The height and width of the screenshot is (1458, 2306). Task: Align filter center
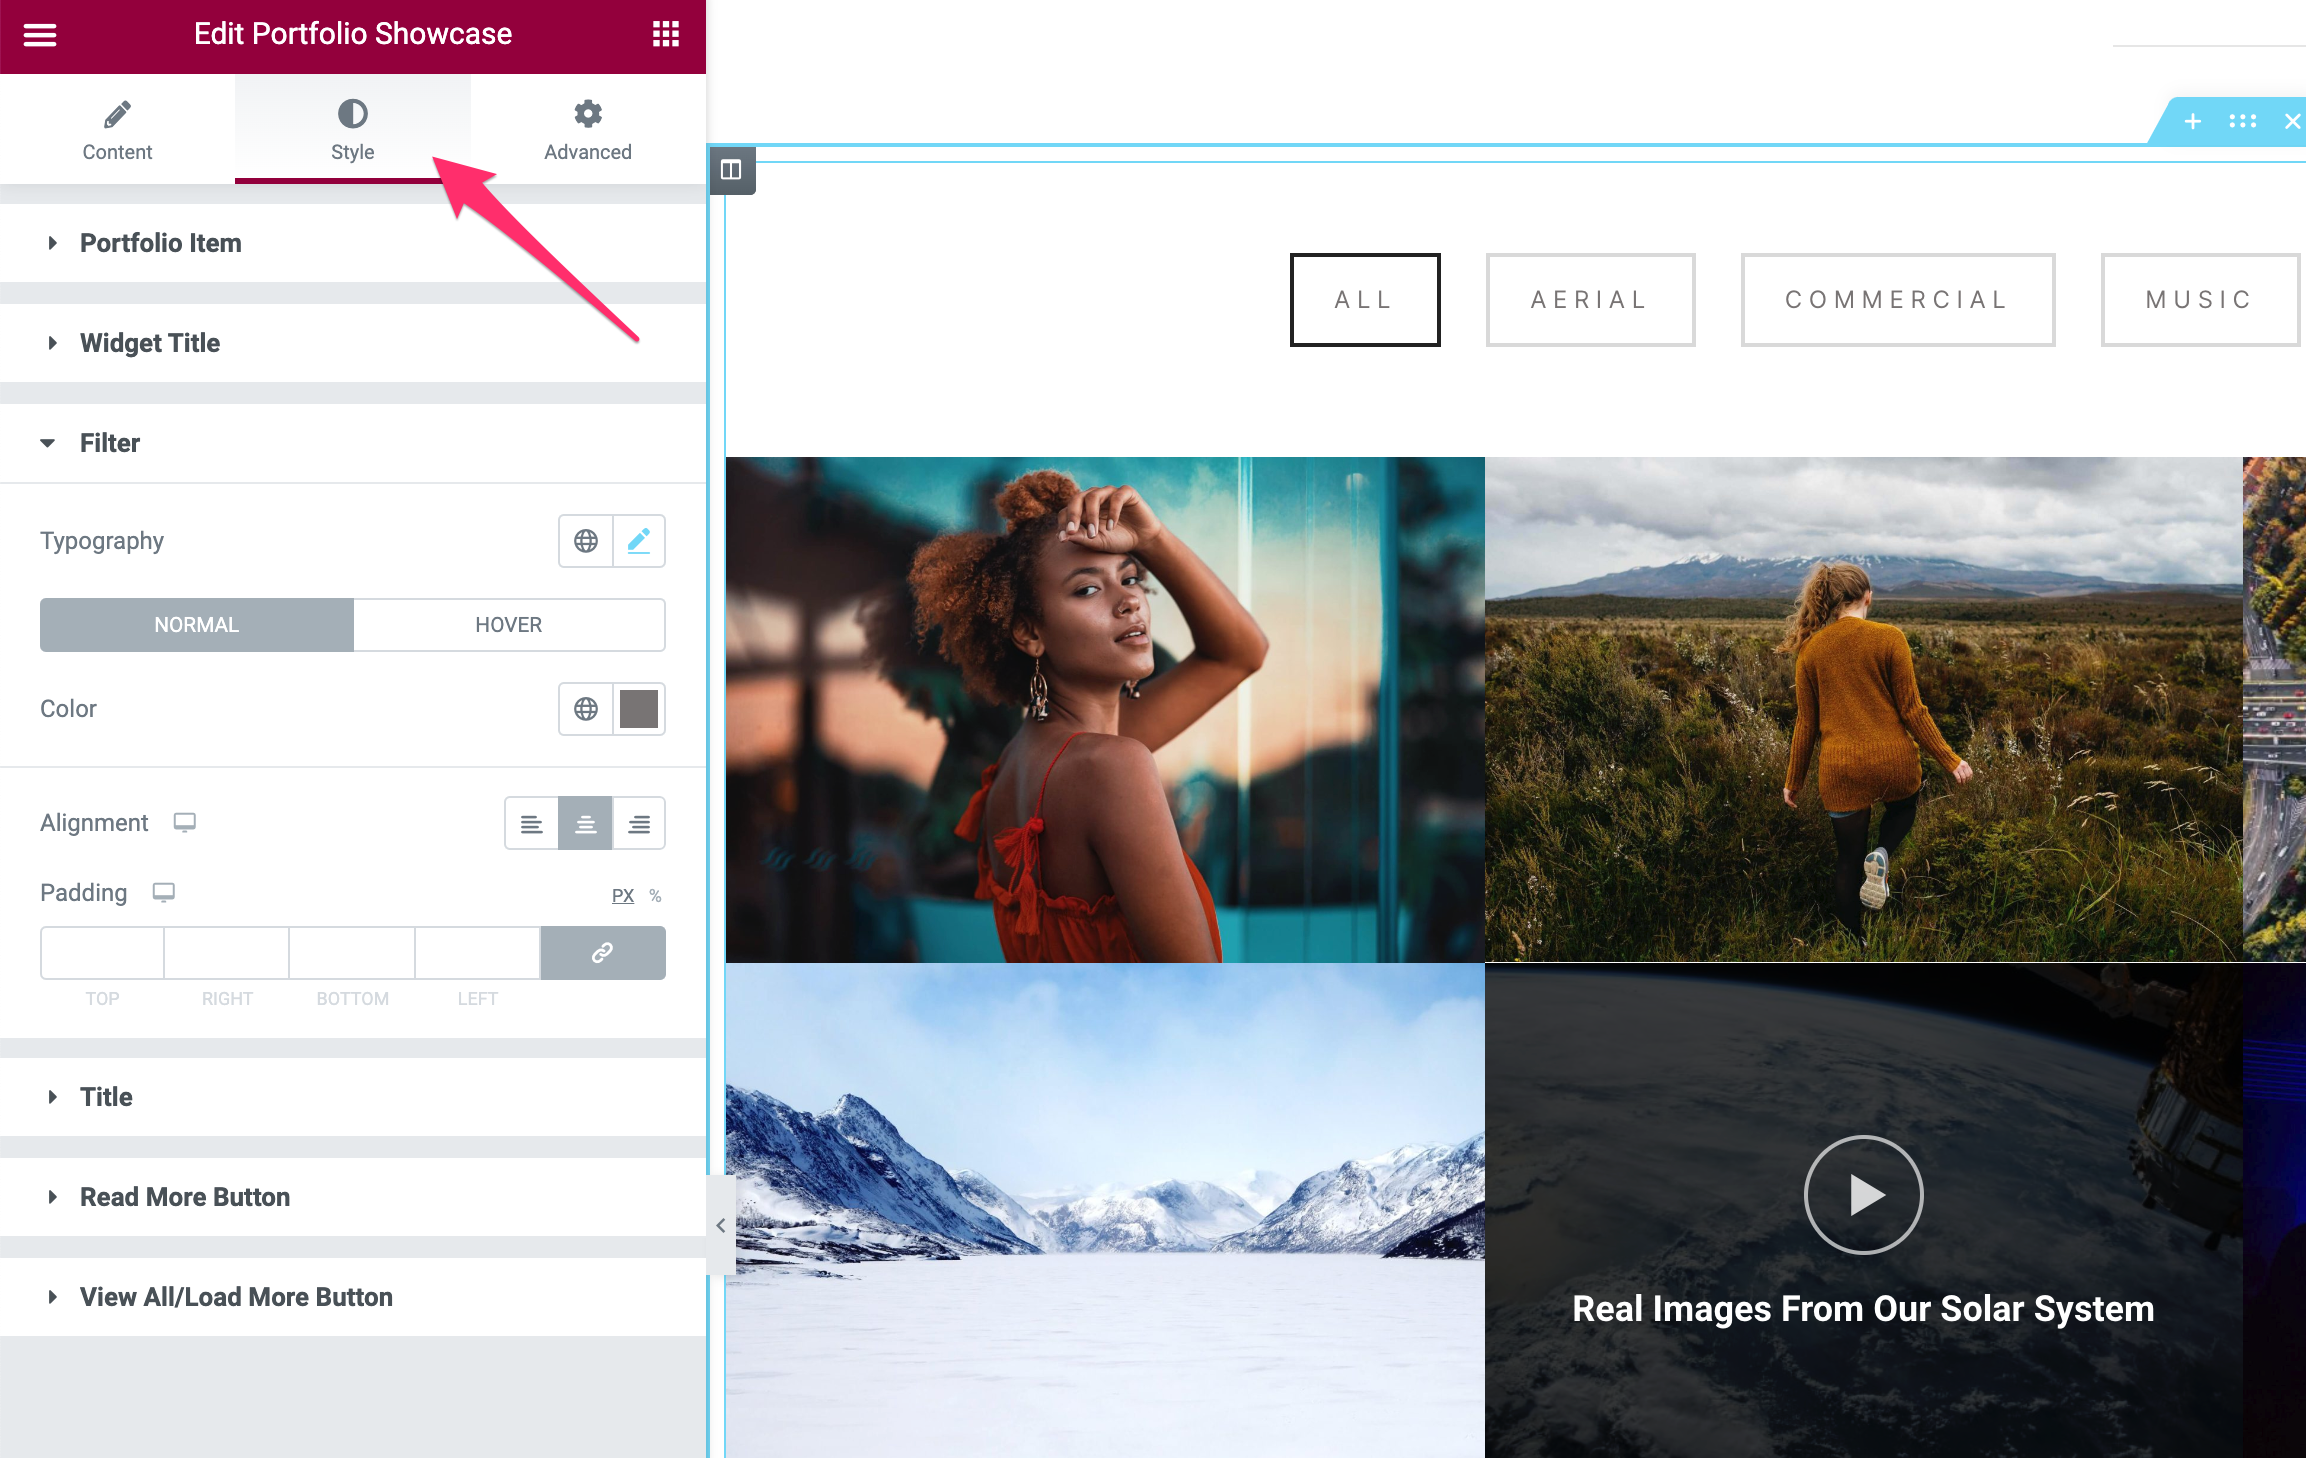point(586,823)
